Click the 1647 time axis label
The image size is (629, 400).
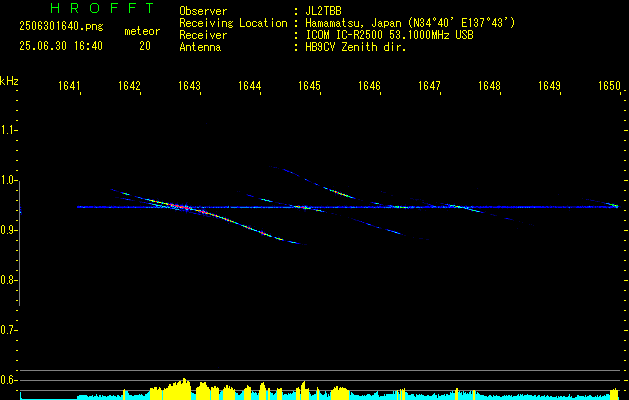pos(429,86)
